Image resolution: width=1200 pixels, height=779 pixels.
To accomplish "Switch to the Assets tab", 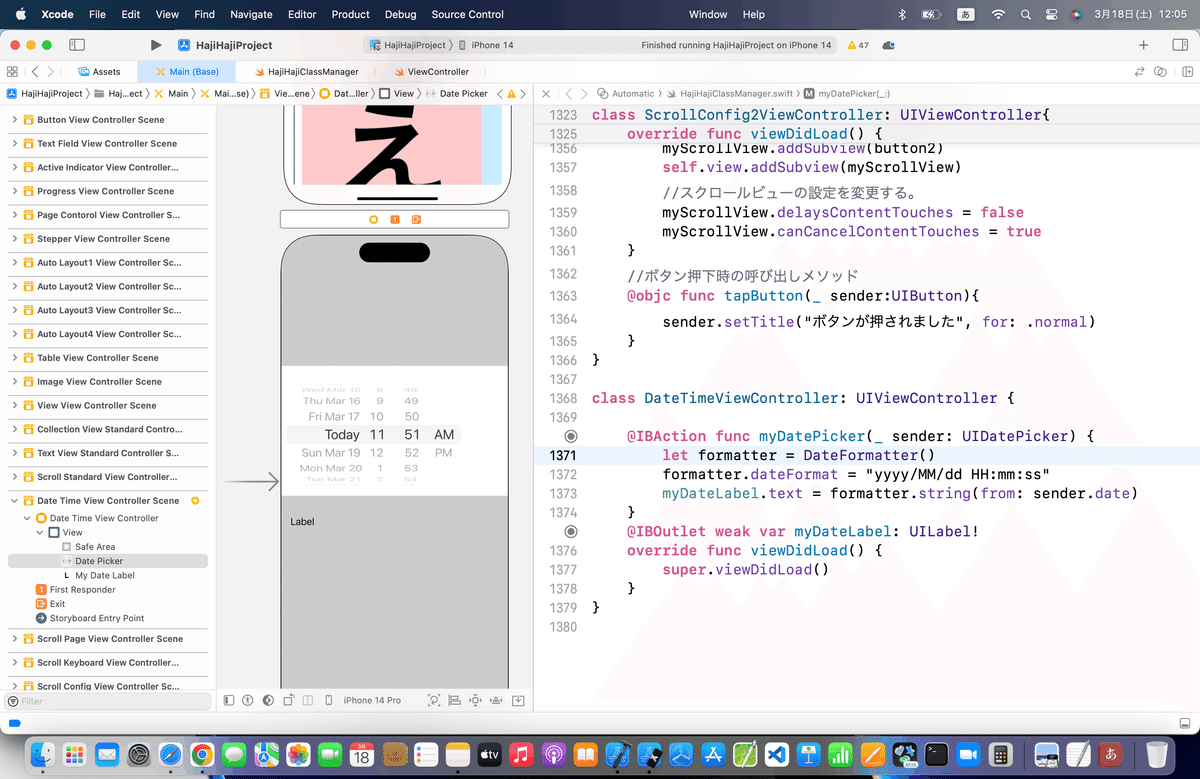I will [99, 72].
